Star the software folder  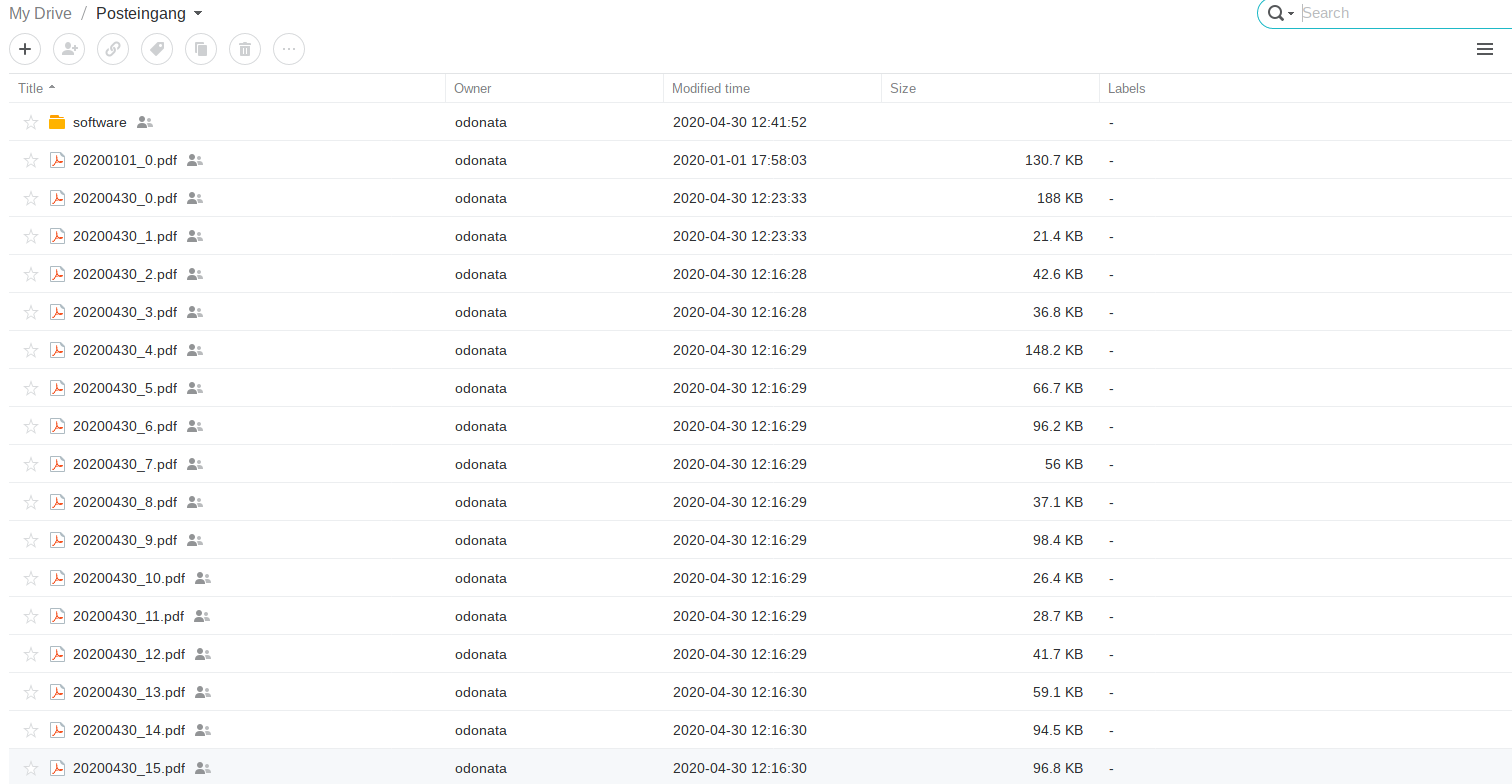(x=31, y=122)
